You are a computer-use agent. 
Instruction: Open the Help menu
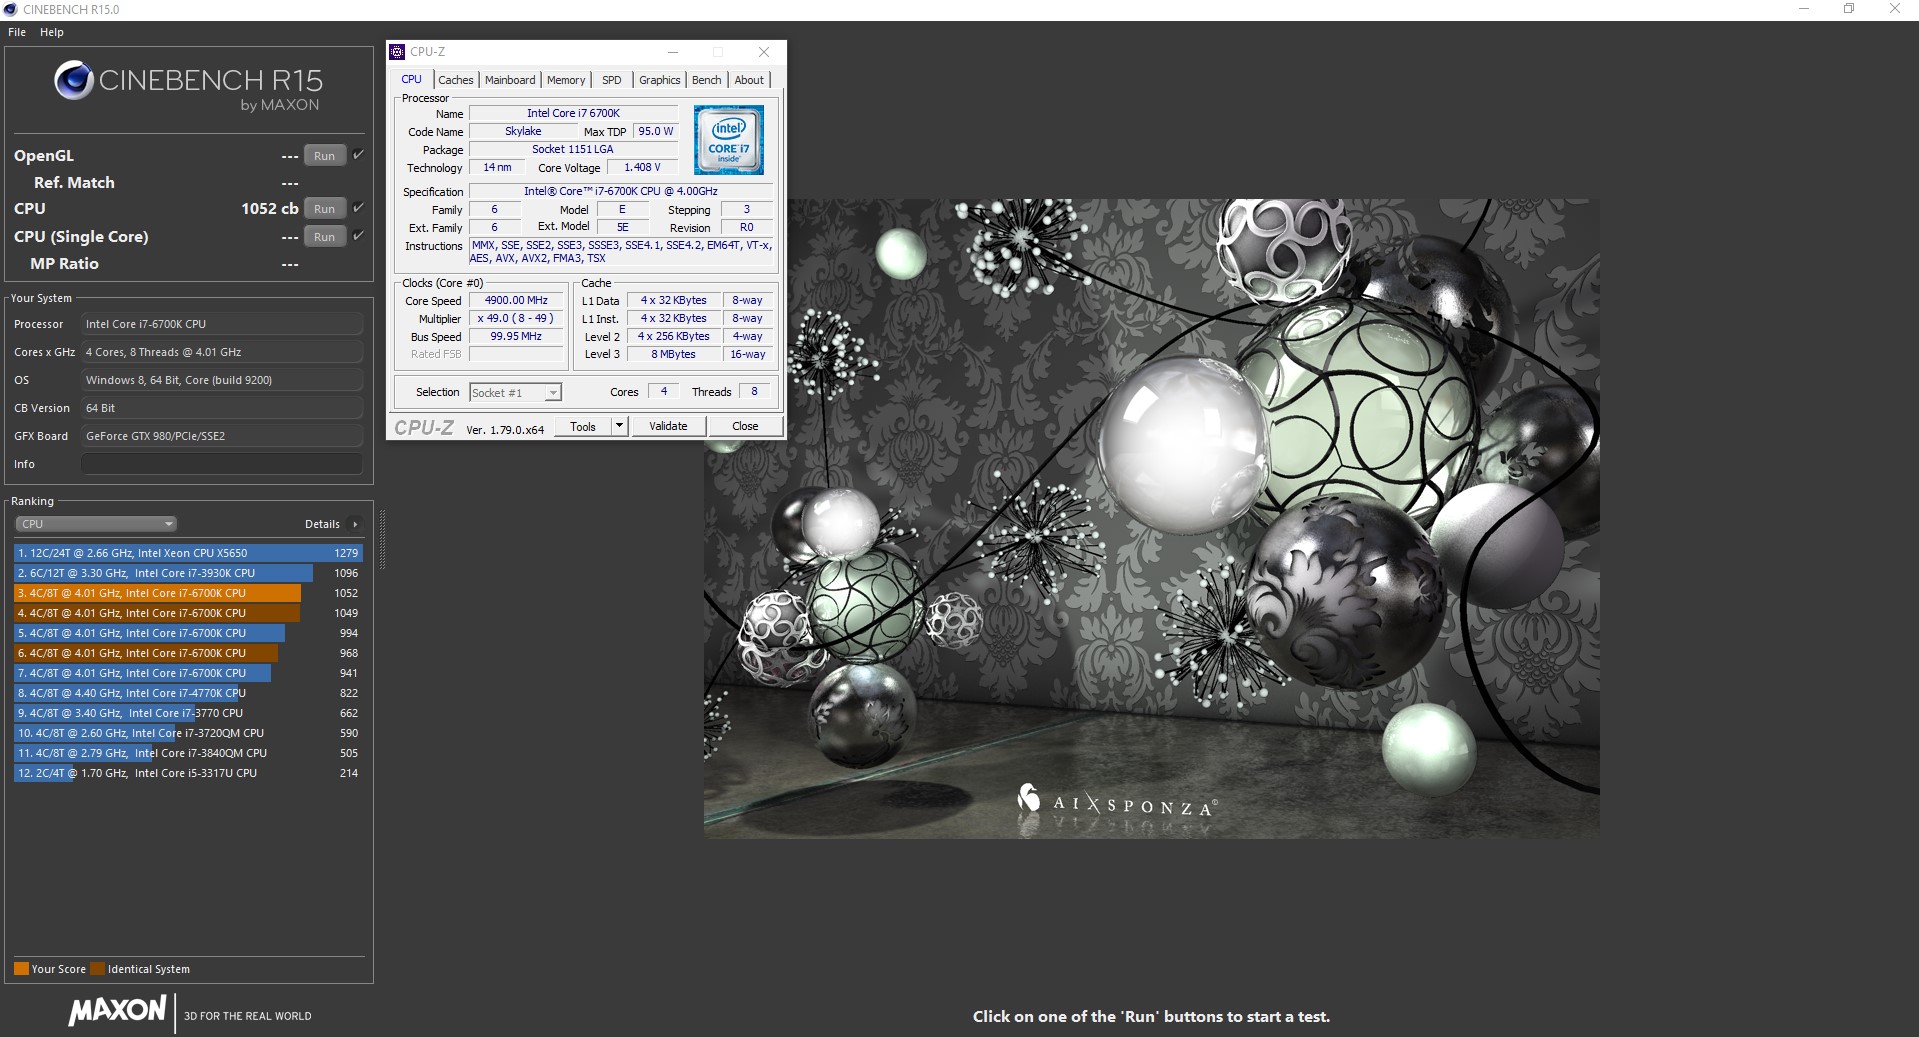(52, 32)
